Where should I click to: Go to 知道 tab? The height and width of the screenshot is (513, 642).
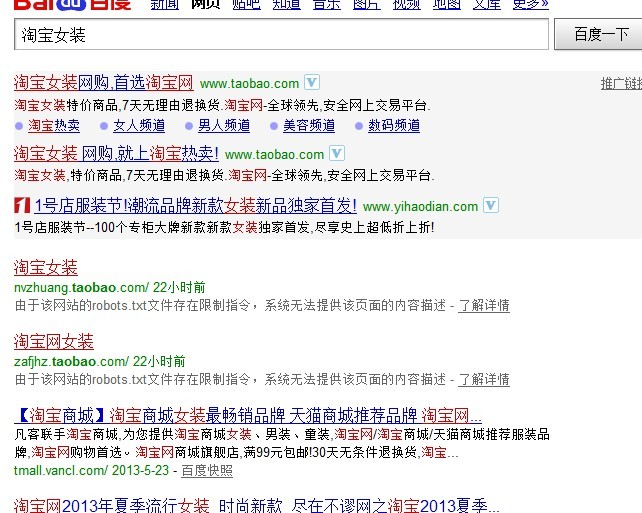(x=286, y=4)
